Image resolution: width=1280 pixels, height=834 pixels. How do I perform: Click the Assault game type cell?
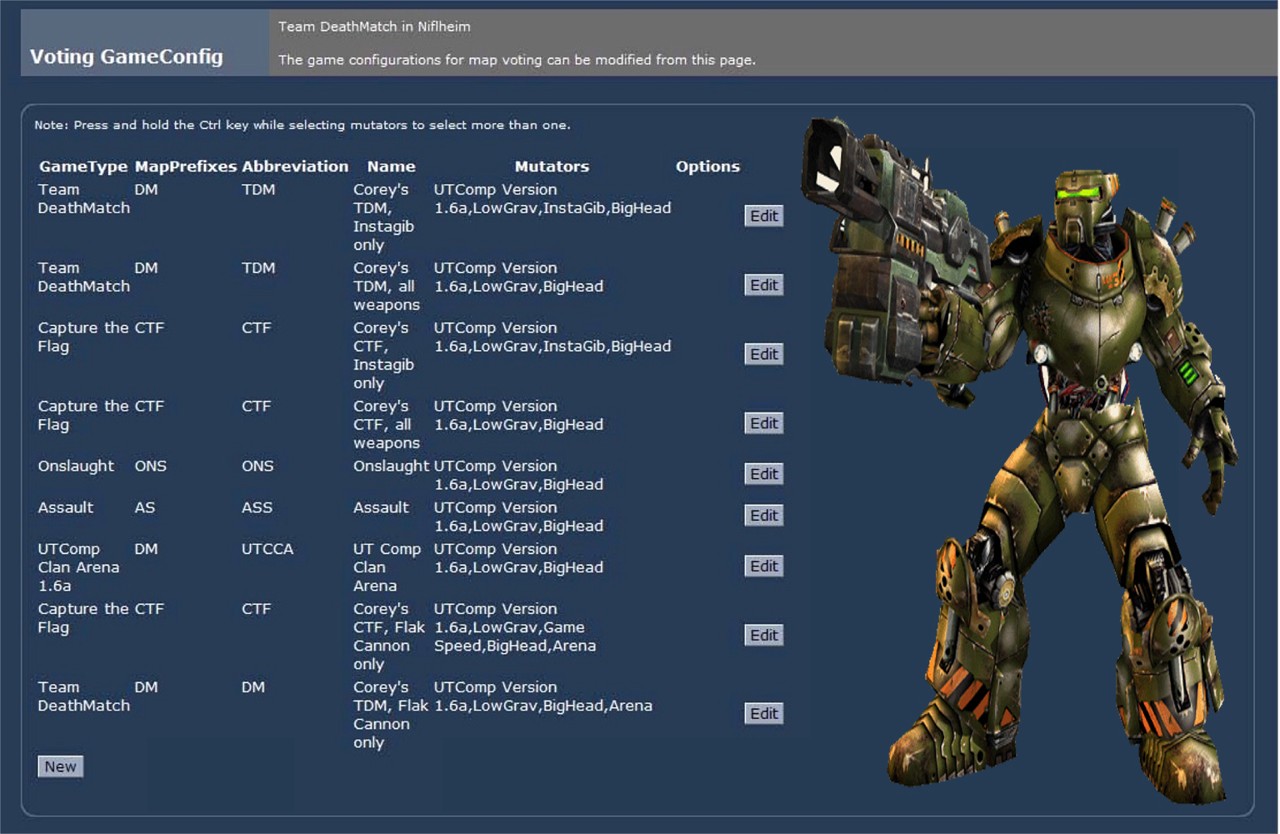(66, 507)
